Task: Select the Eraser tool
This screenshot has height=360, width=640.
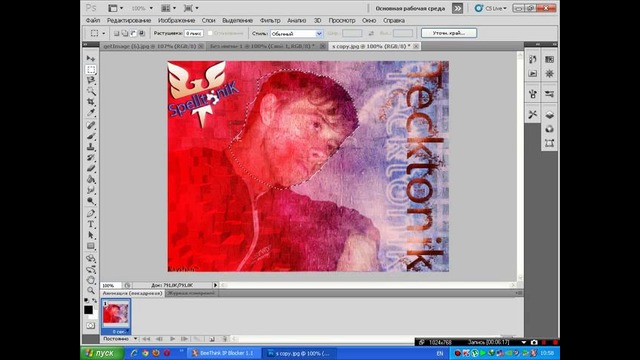Action: coord(91,168)
